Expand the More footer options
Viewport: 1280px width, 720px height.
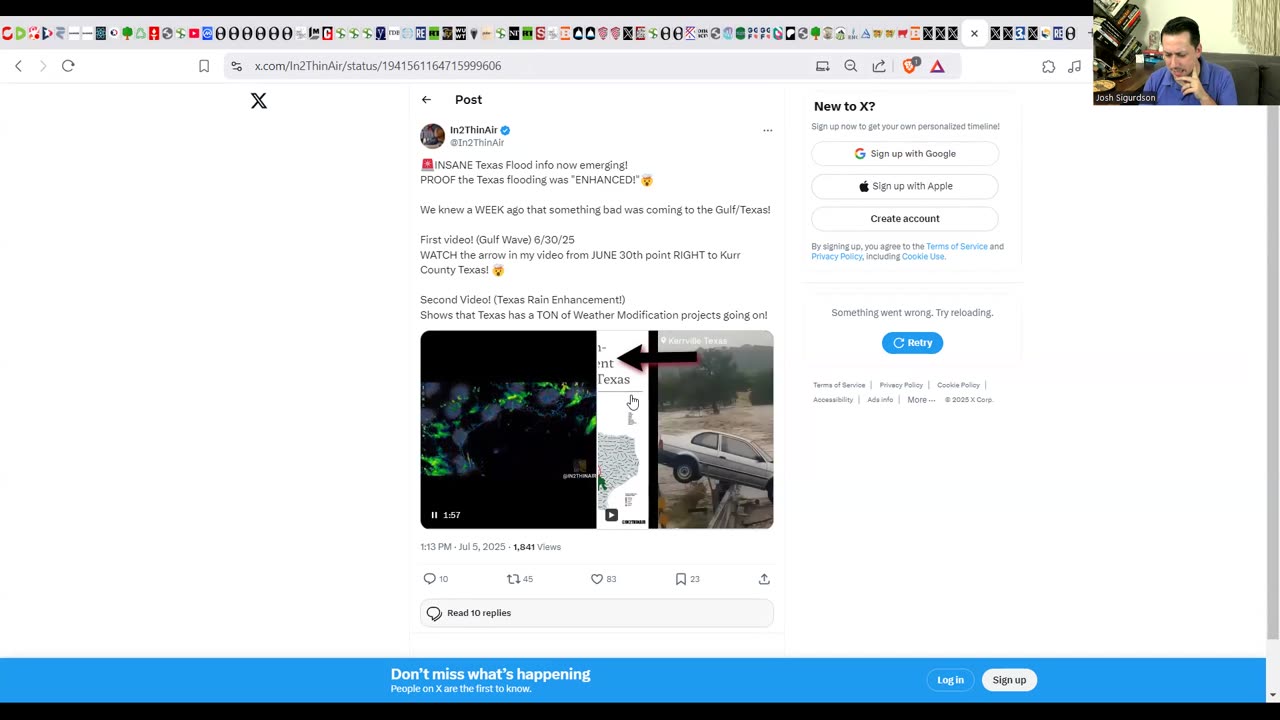921,400
